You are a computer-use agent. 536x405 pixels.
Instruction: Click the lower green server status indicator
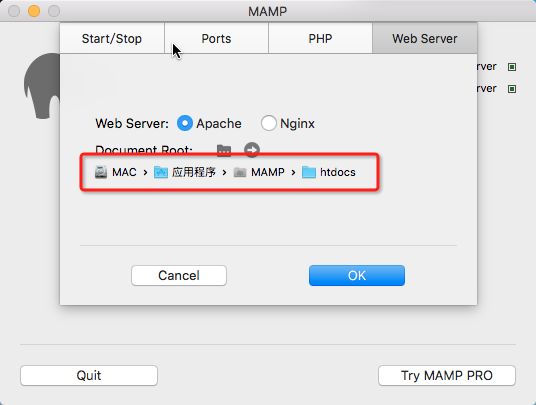click(x=512, y=89)
